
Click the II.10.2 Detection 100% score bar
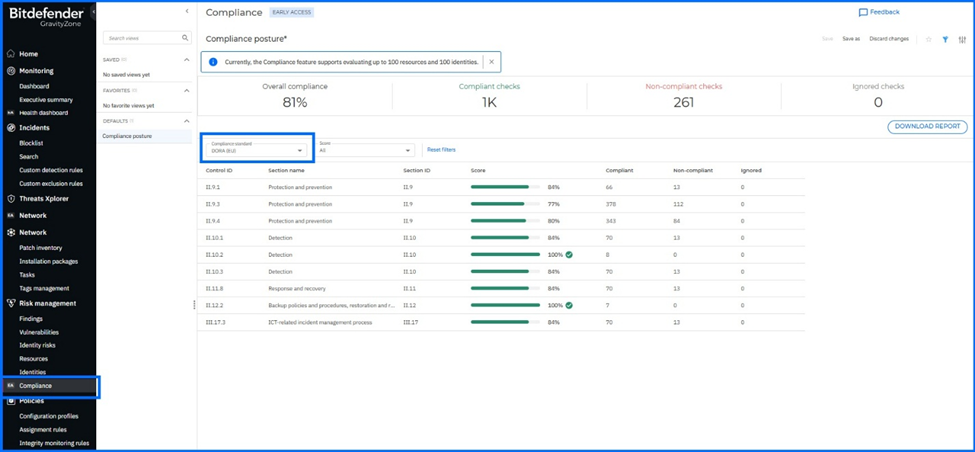[x=506, y=254]
